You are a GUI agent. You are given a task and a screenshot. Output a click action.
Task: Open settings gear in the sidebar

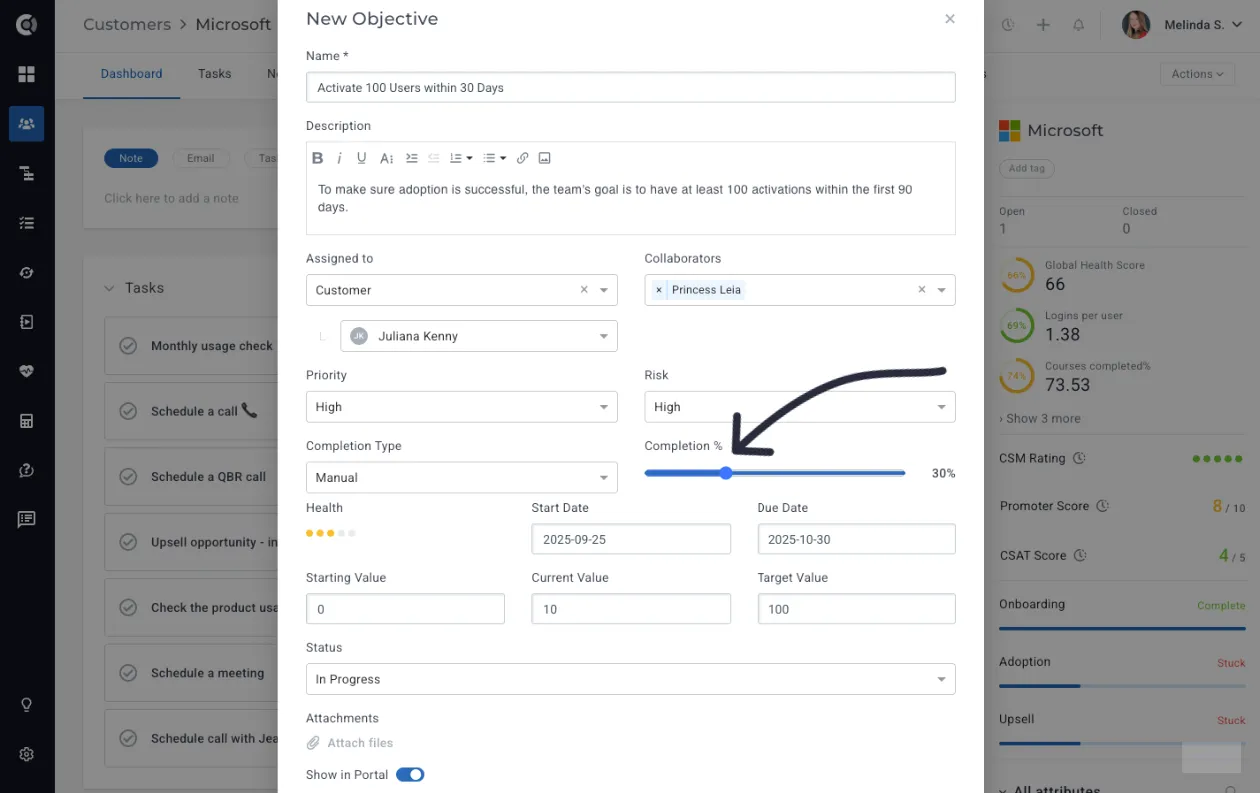[27, 754]
